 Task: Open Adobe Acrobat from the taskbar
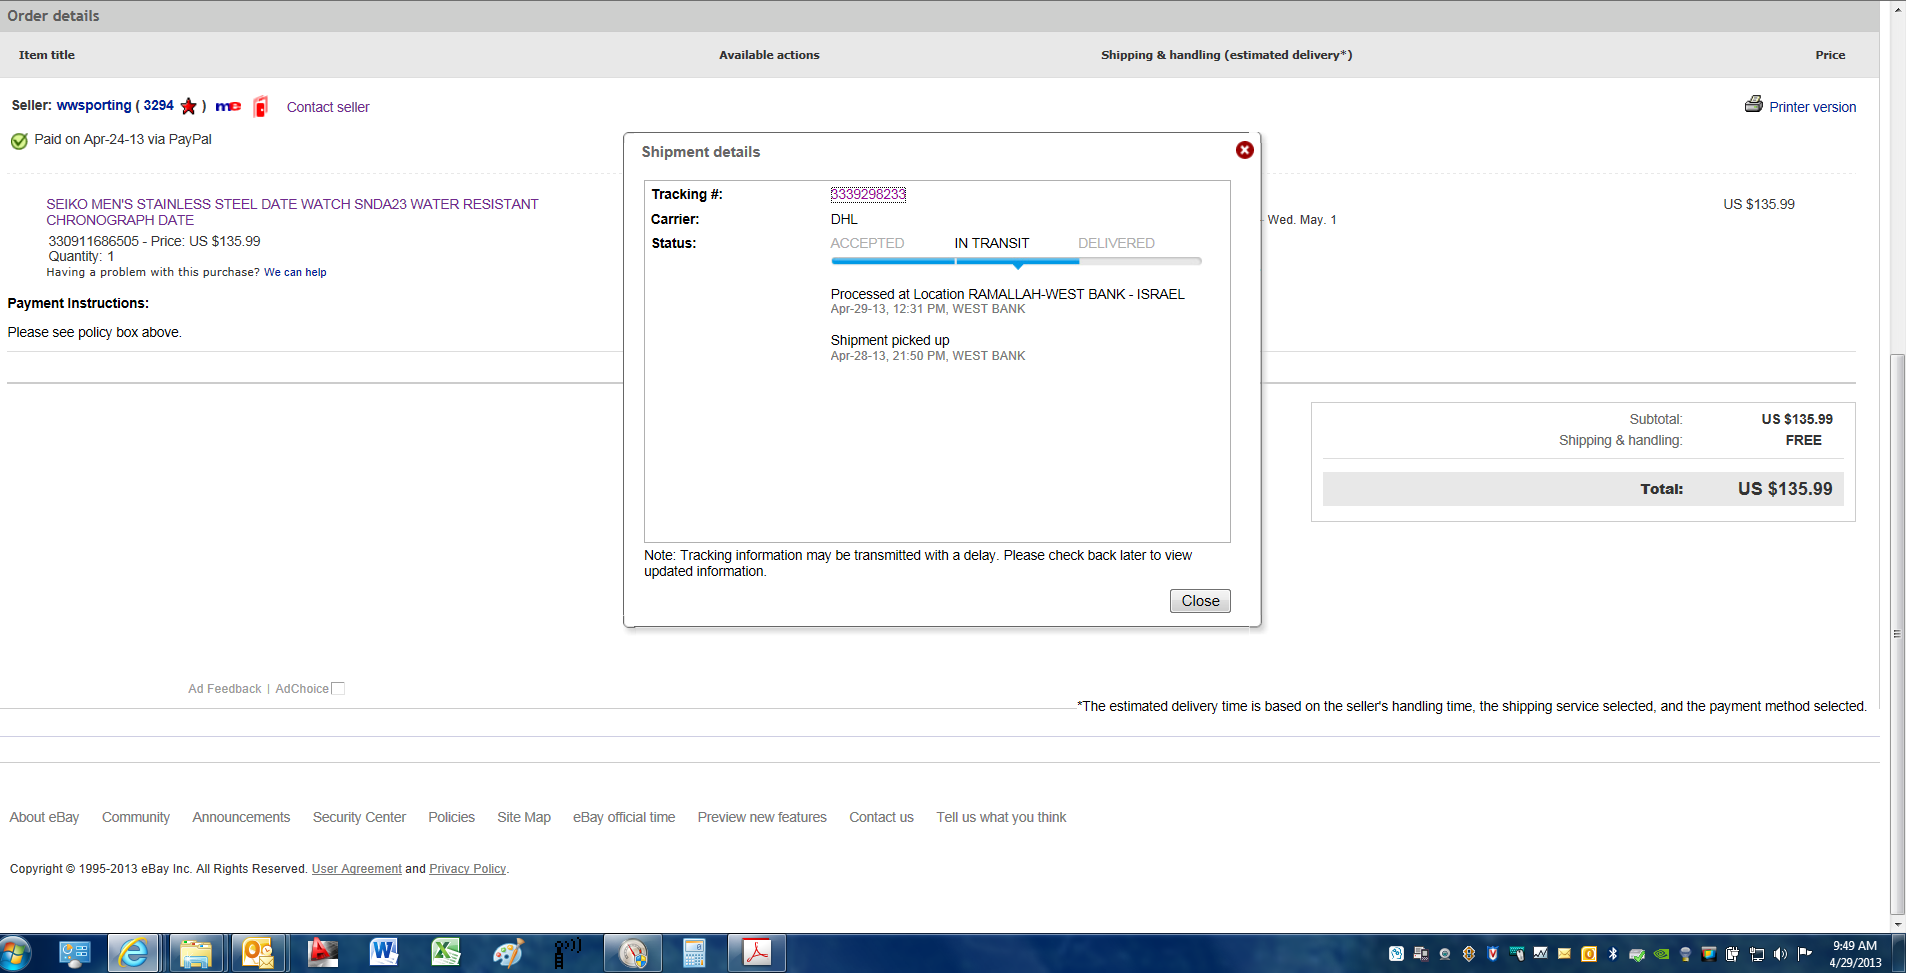756,954
